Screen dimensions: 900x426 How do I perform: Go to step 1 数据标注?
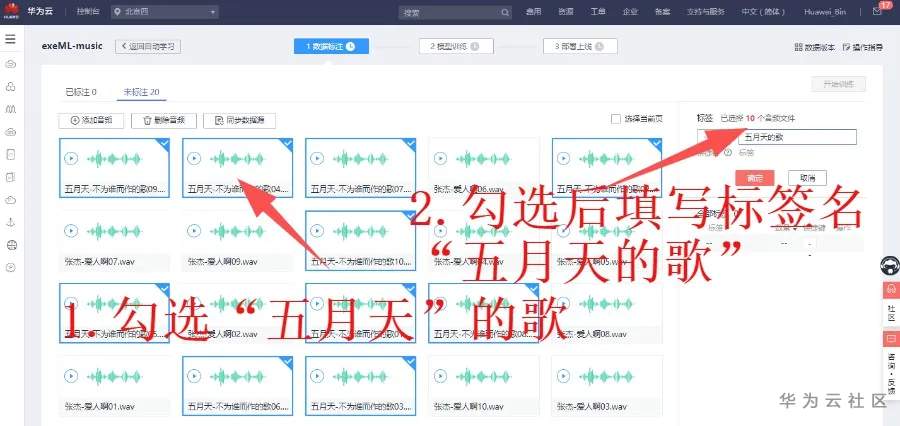(331, 47)
